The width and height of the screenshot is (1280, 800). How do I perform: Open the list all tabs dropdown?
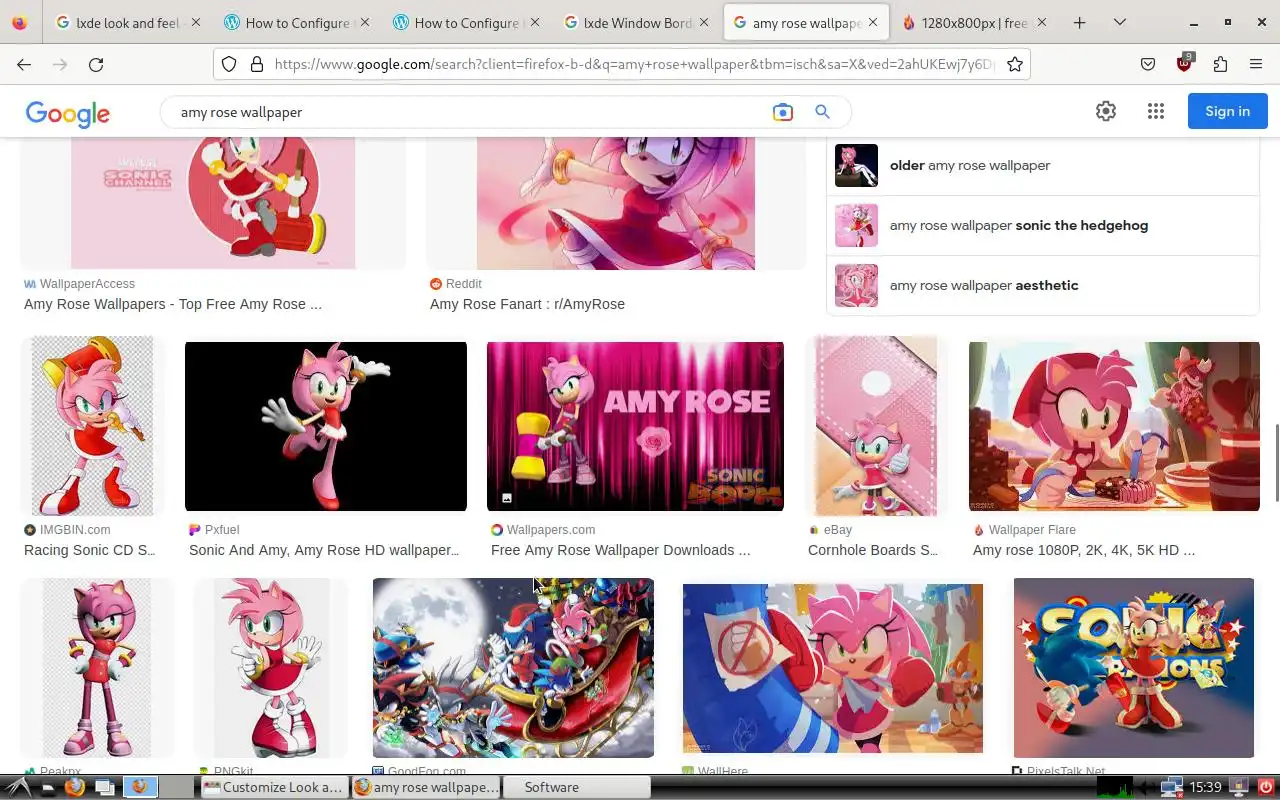pyautogui.click(x=1119, y=22)
